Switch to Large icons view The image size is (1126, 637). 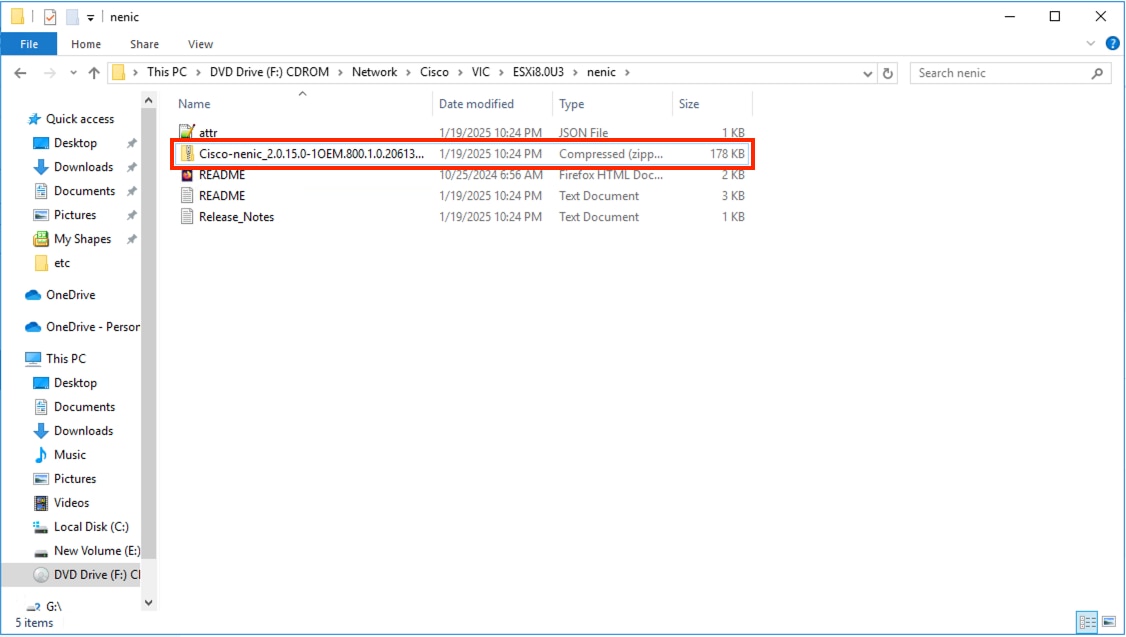(x=1109, y=622)
